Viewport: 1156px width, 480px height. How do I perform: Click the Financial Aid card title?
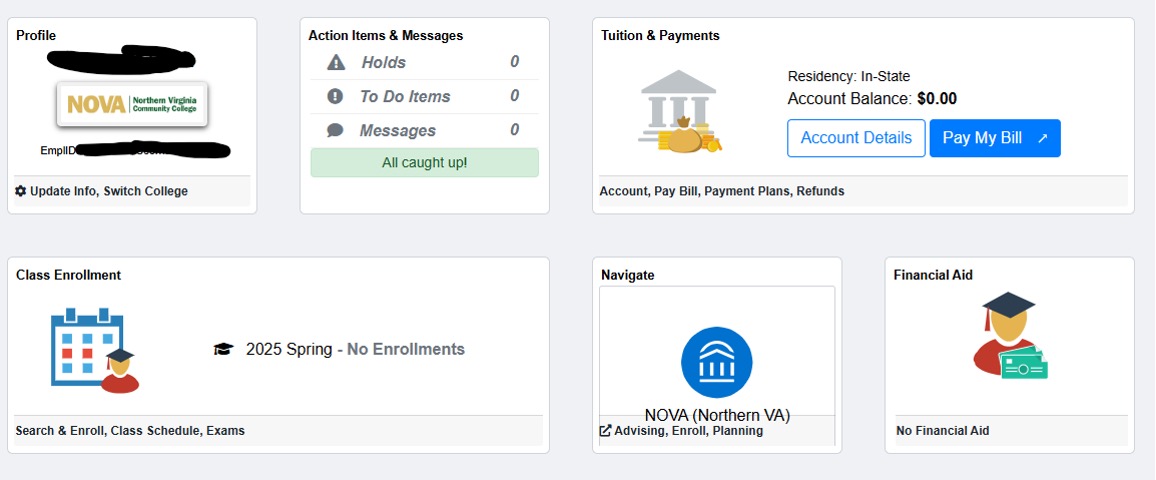click(933, 275)
